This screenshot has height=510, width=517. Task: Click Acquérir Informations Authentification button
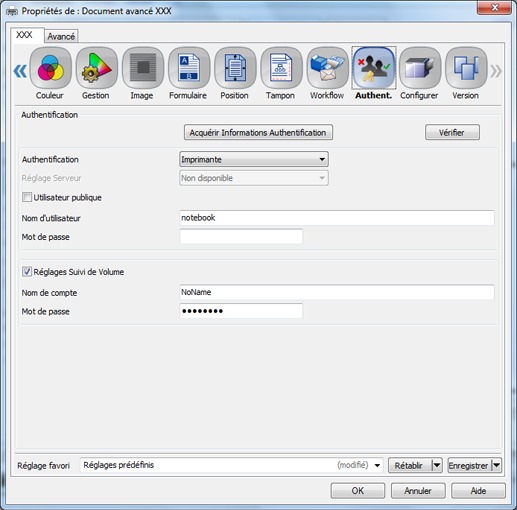258,132
